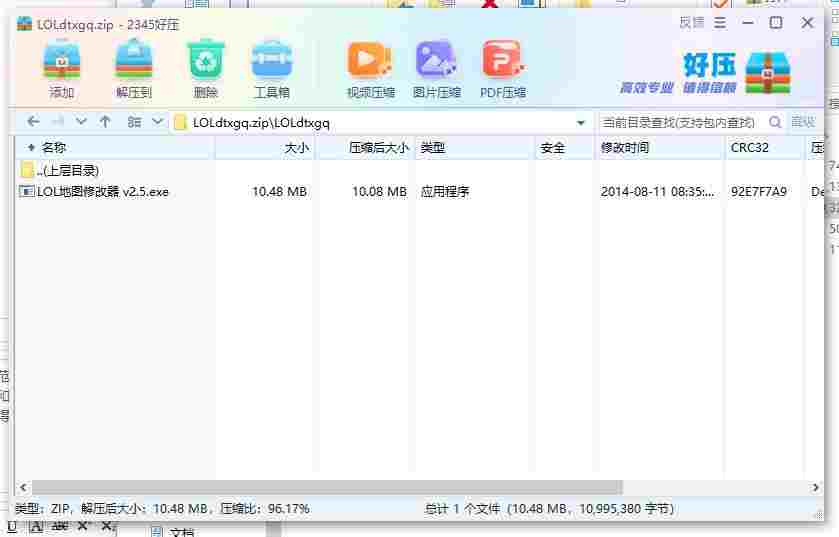
Task: Maximize the 好压 window
Action: point(776,22)
